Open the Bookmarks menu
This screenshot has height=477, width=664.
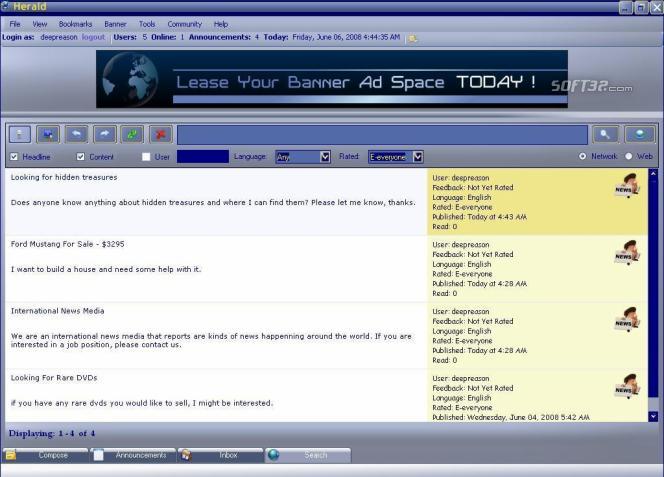[74, 23]
